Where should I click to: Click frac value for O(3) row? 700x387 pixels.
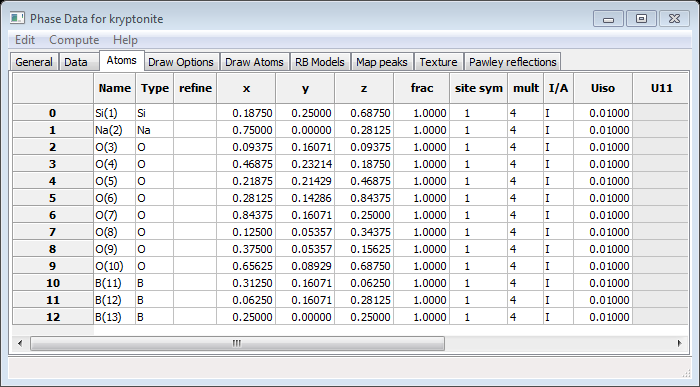coord(421,147)
